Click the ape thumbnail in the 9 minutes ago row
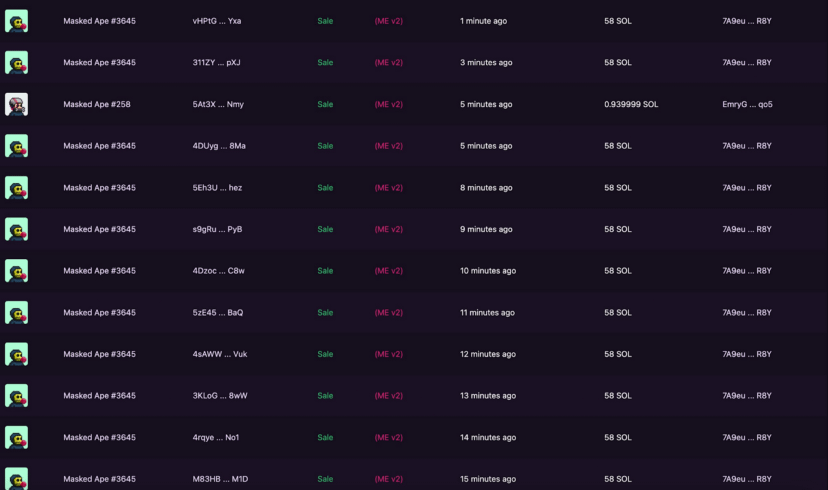The height and width of the screenshot is (490, 828). pyautogui.click(x=16, y=229)
